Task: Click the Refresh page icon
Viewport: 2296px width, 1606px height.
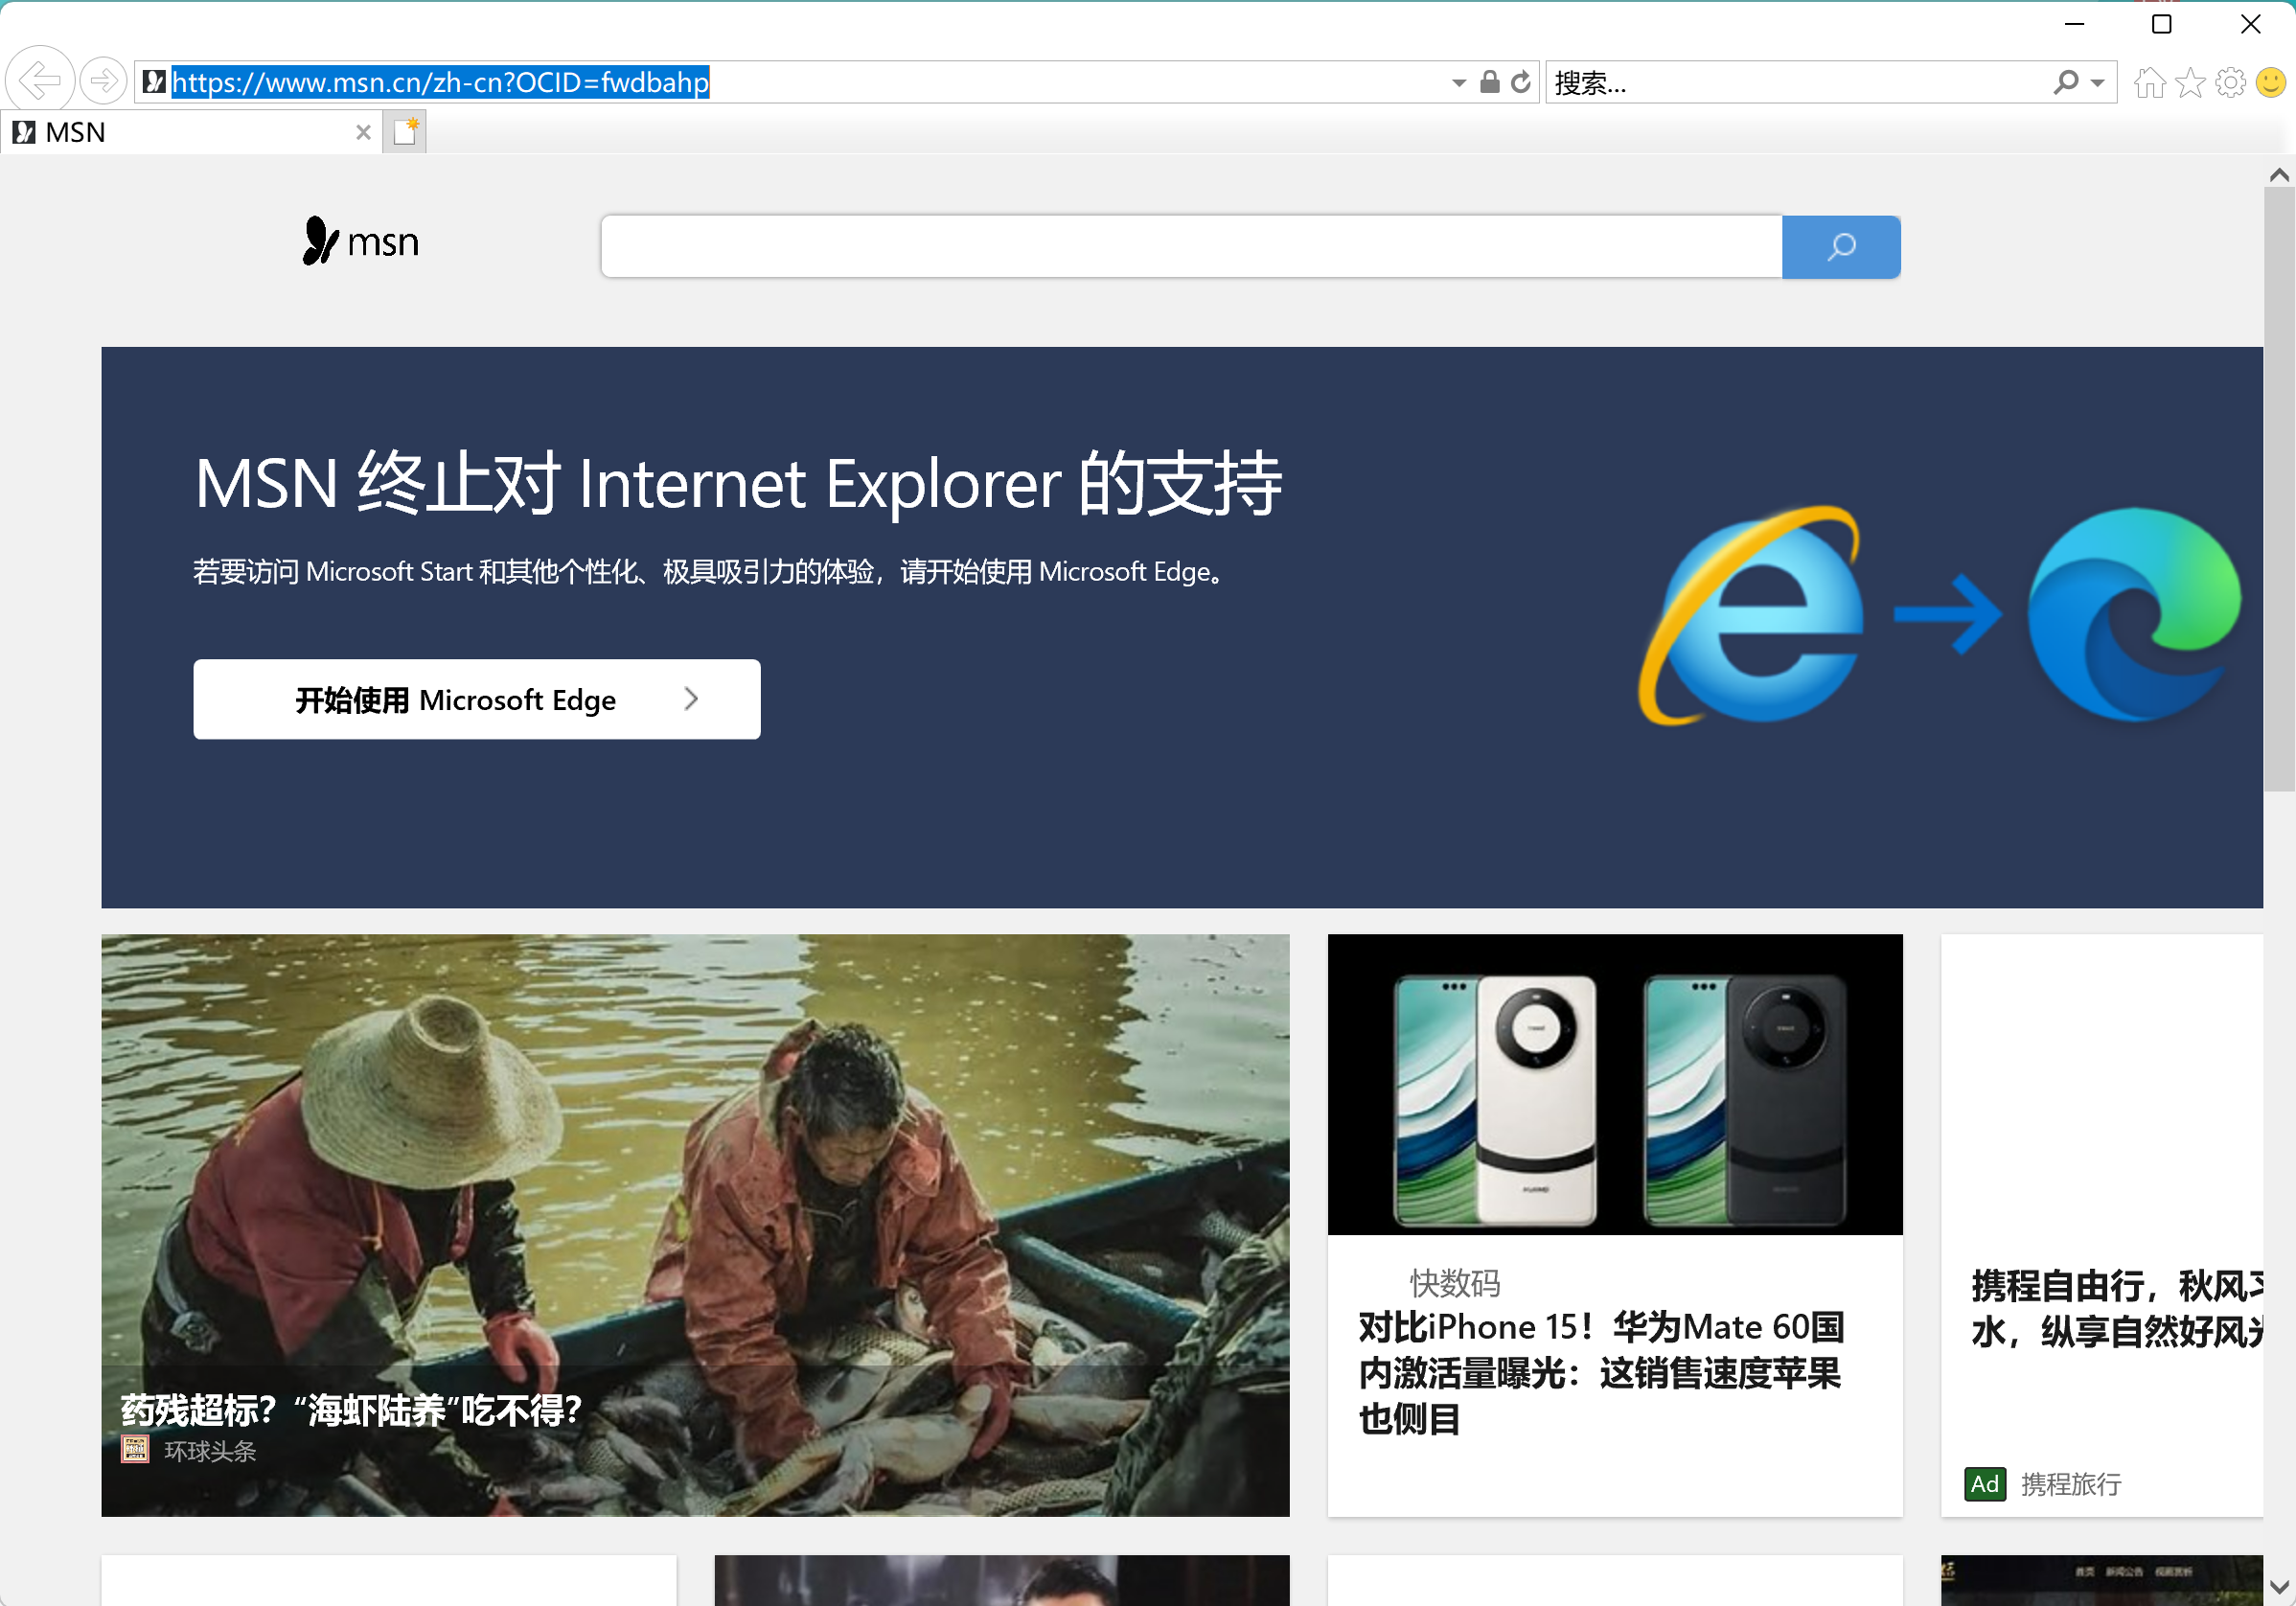Action: click(1520, 82)
